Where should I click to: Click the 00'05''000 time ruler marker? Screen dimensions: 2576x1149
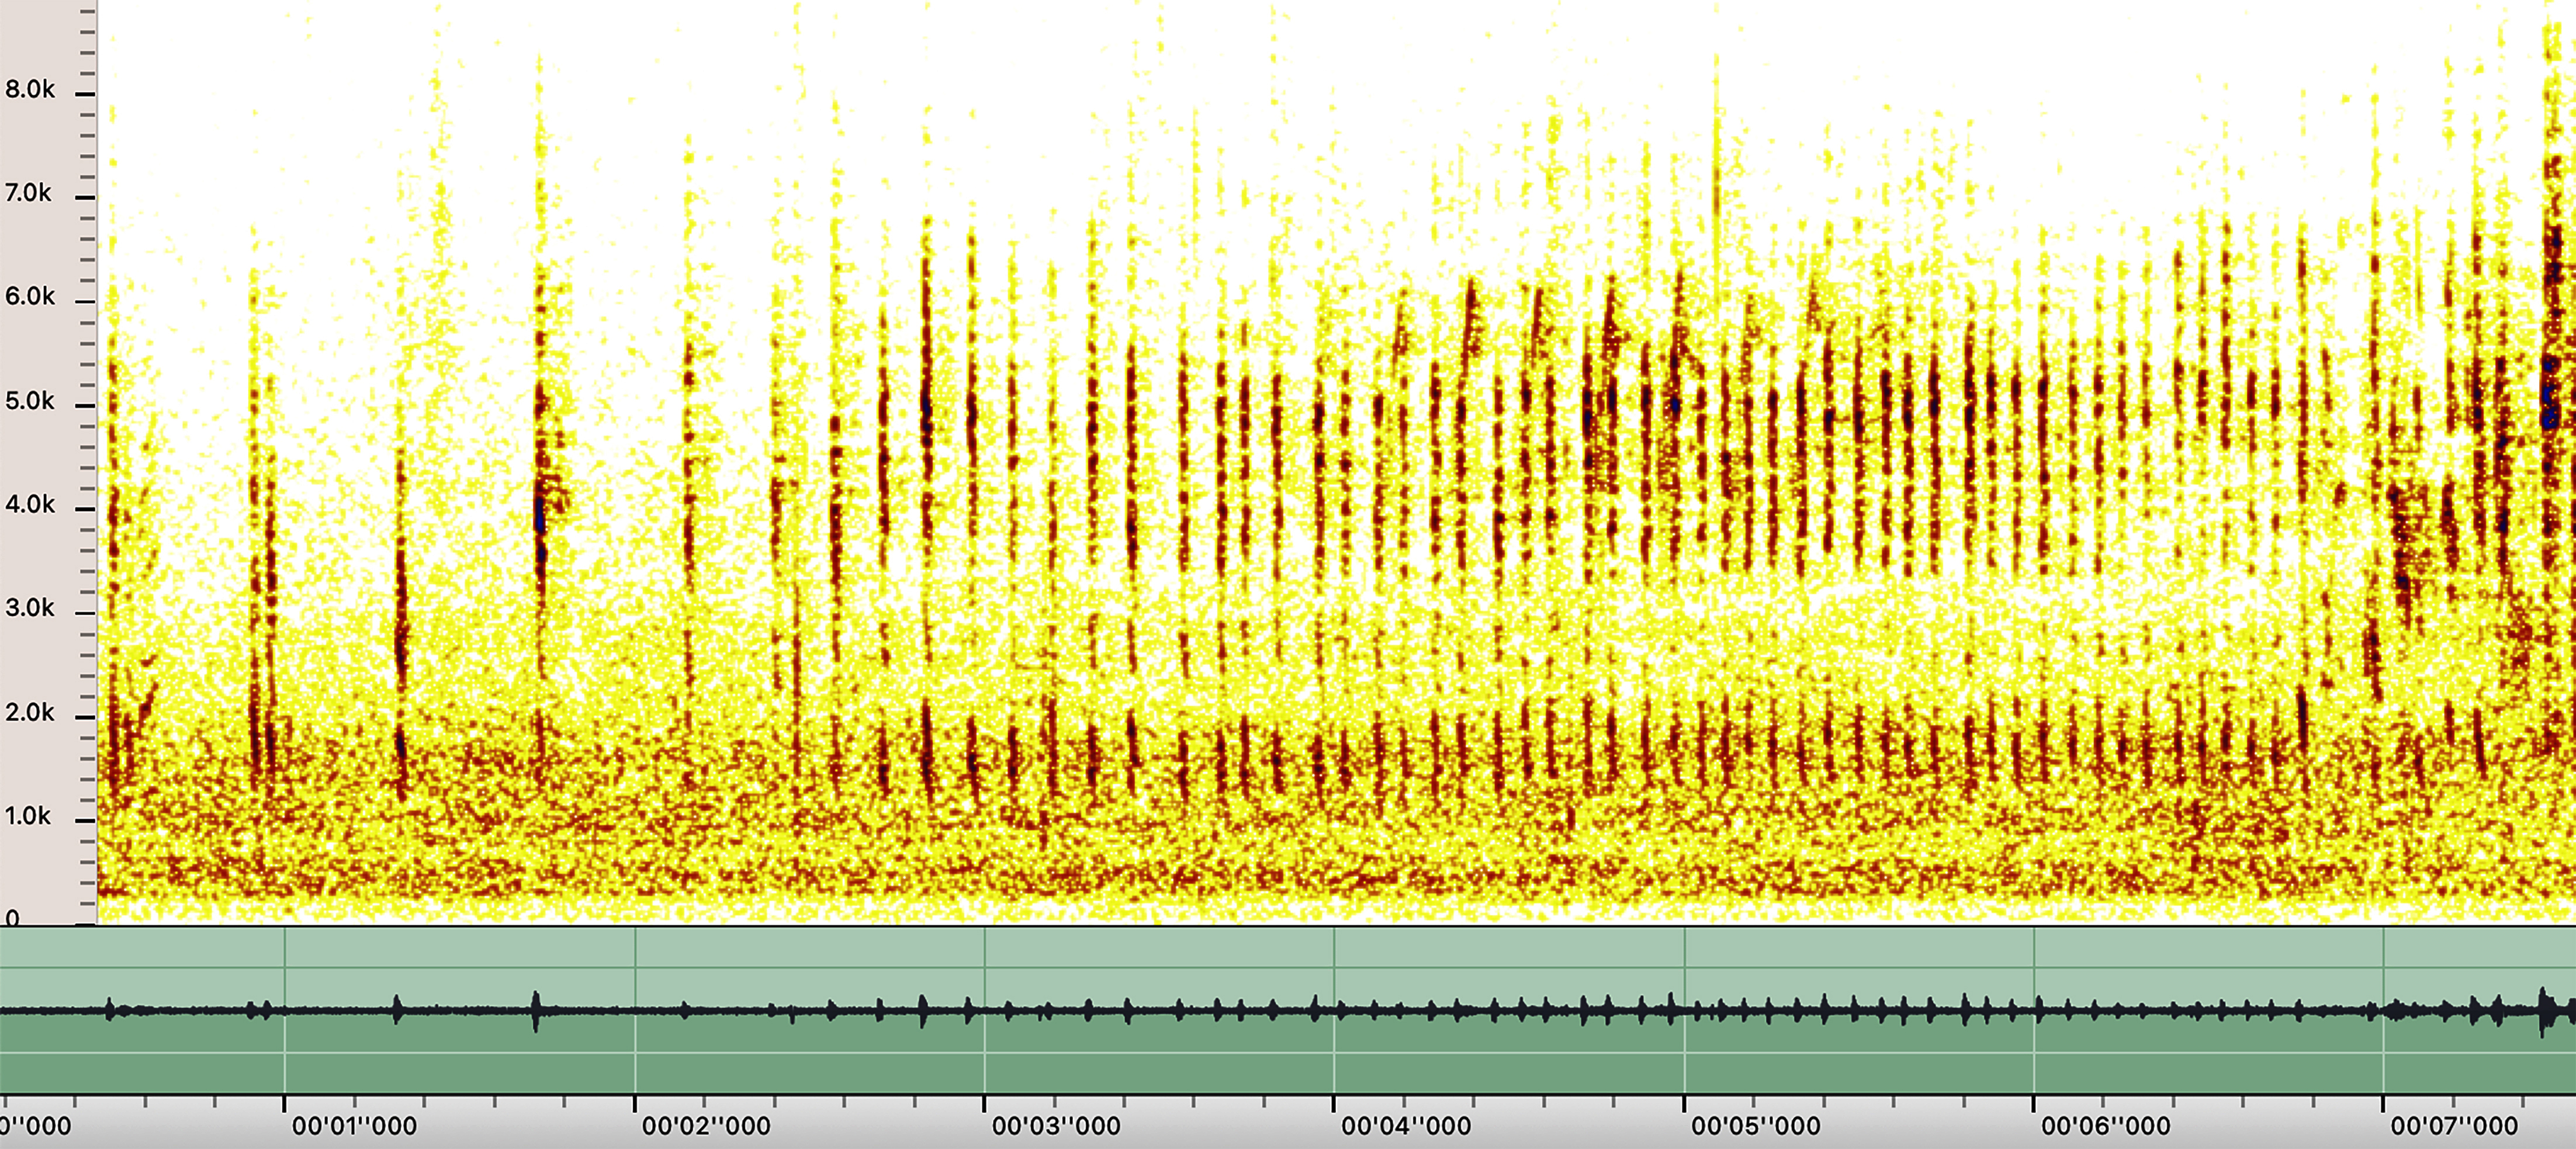(x=1755, y=1126)
